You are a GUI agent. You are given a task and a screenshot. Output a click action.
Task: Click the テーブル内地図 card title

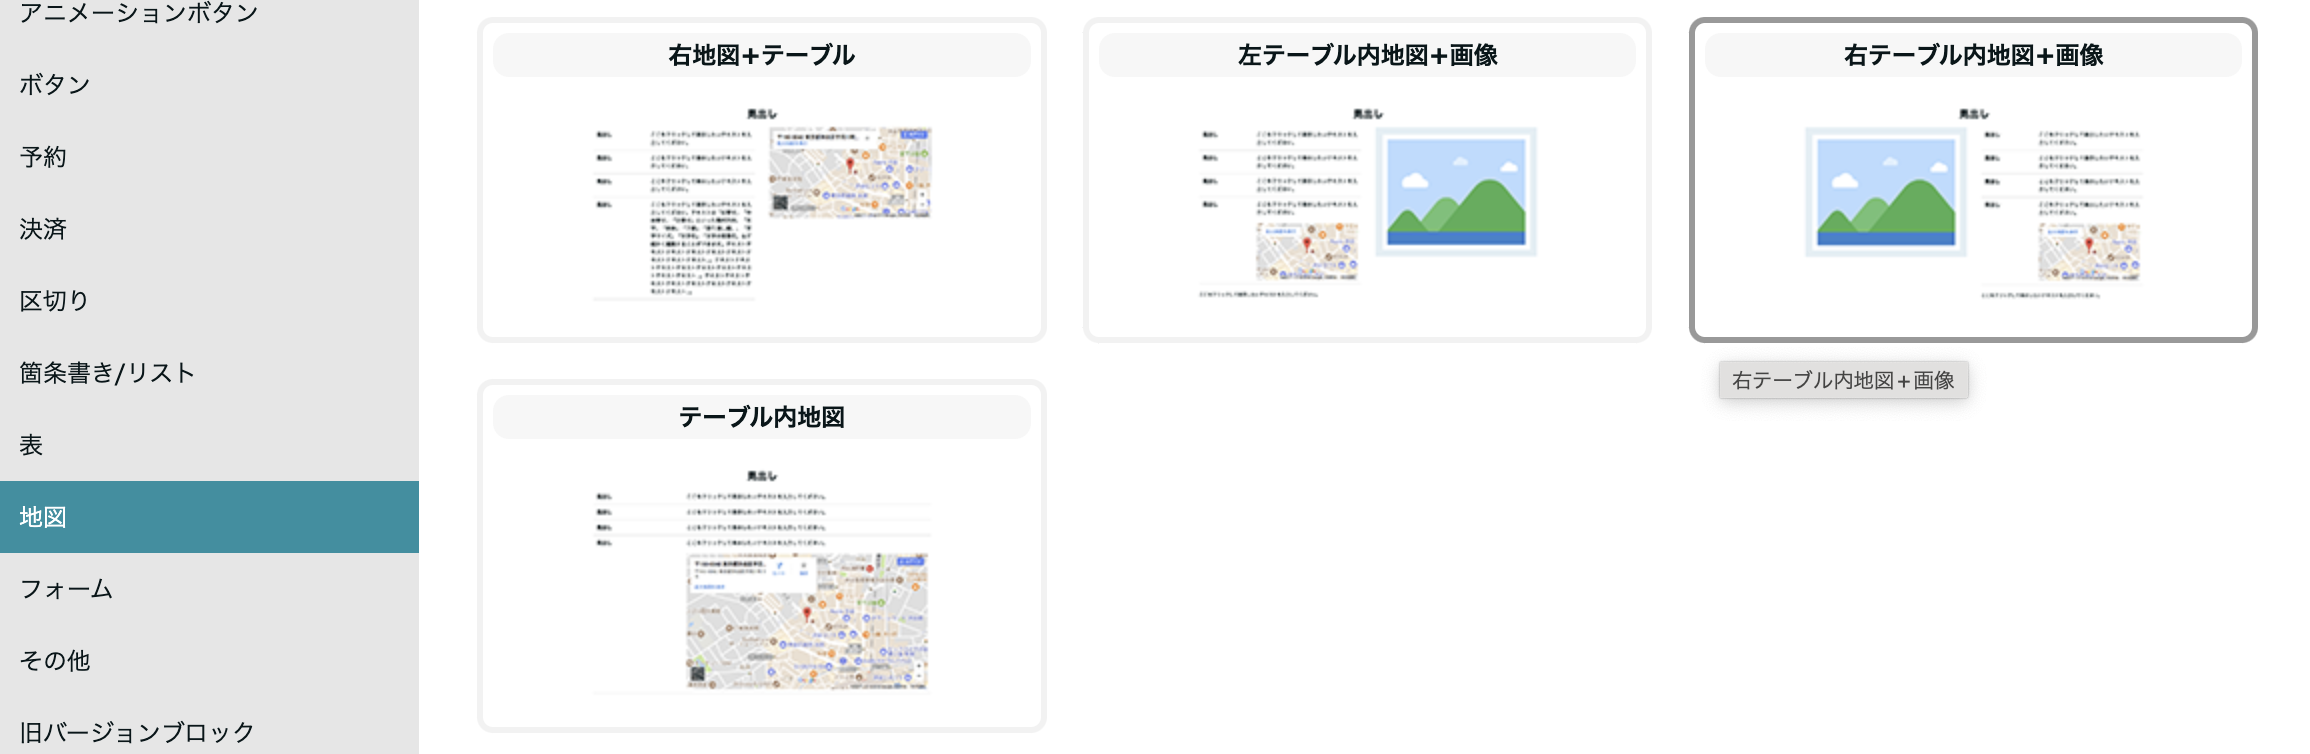[x=761, y=417]
